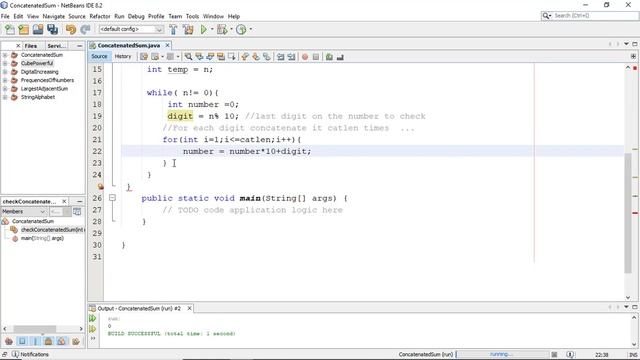Toggle Show Static Members filter in Navigator

pyautogui.click(x=35, y=341)
